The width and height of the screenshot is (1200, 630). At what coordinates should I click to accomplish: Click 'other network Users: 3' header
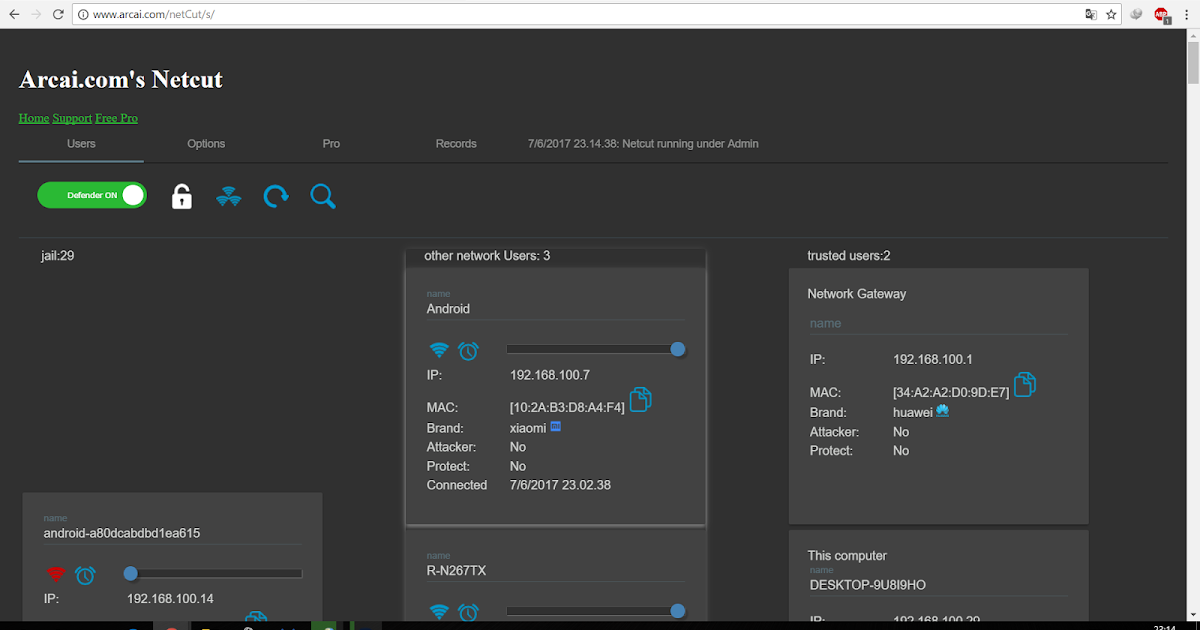point(487,256)
